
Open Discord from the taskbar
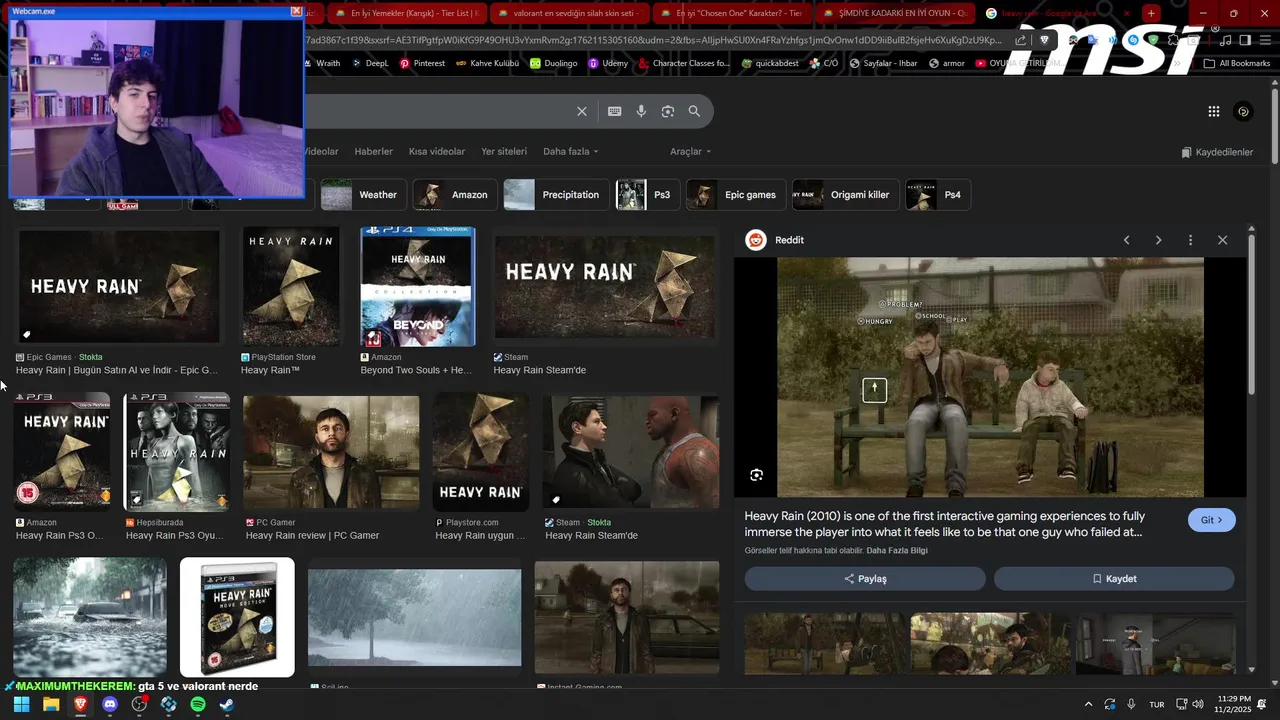tap(110, 704)
